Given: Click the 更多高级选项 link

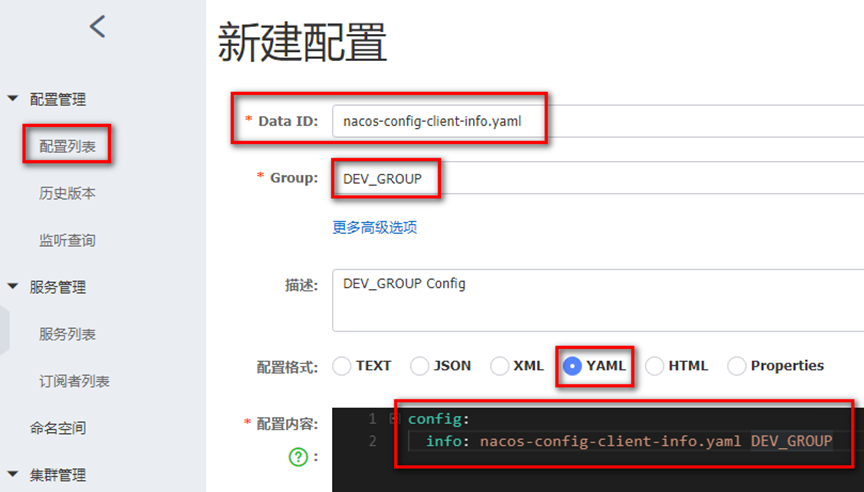Looking at the screenshot, I should coord(374,227).
